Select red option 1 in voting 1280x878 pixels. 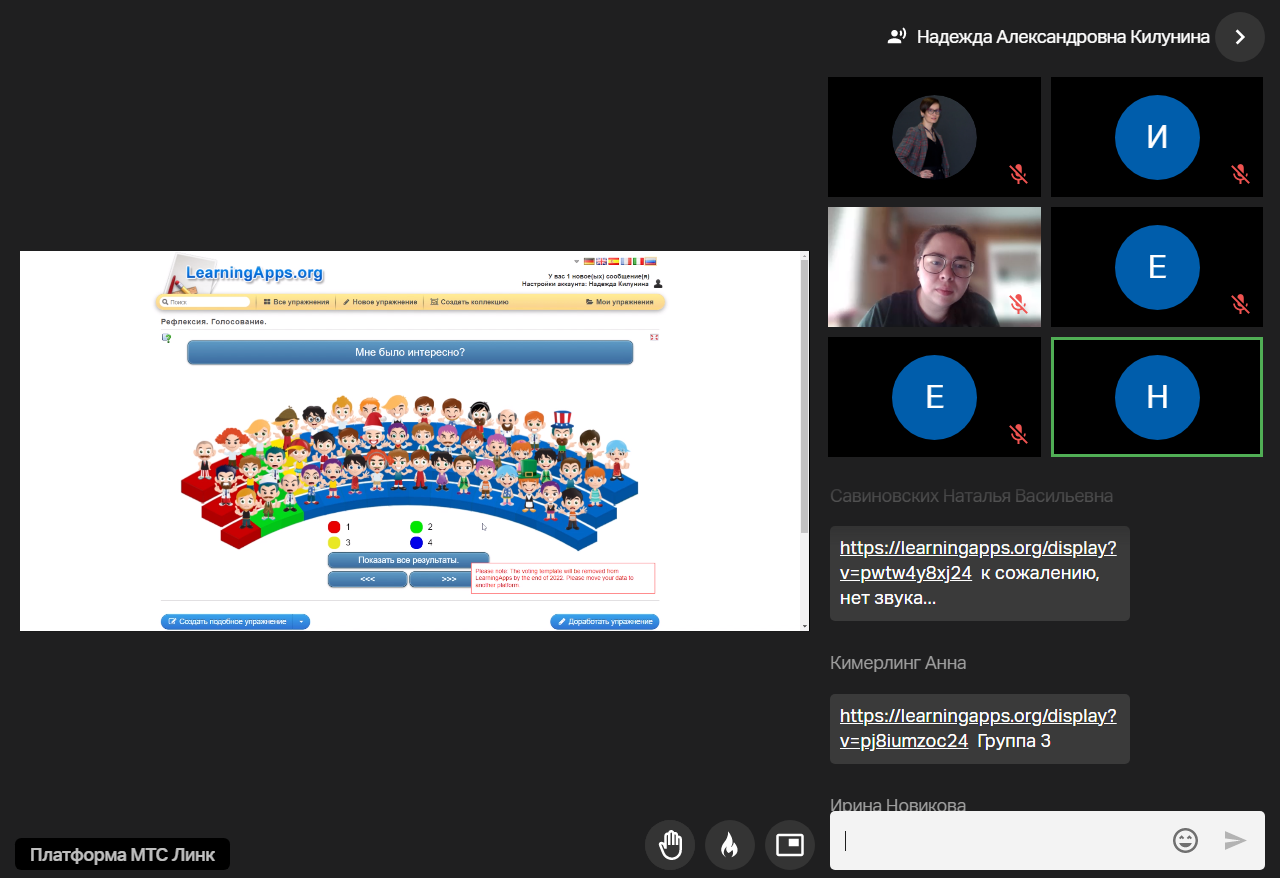(334, 527)
